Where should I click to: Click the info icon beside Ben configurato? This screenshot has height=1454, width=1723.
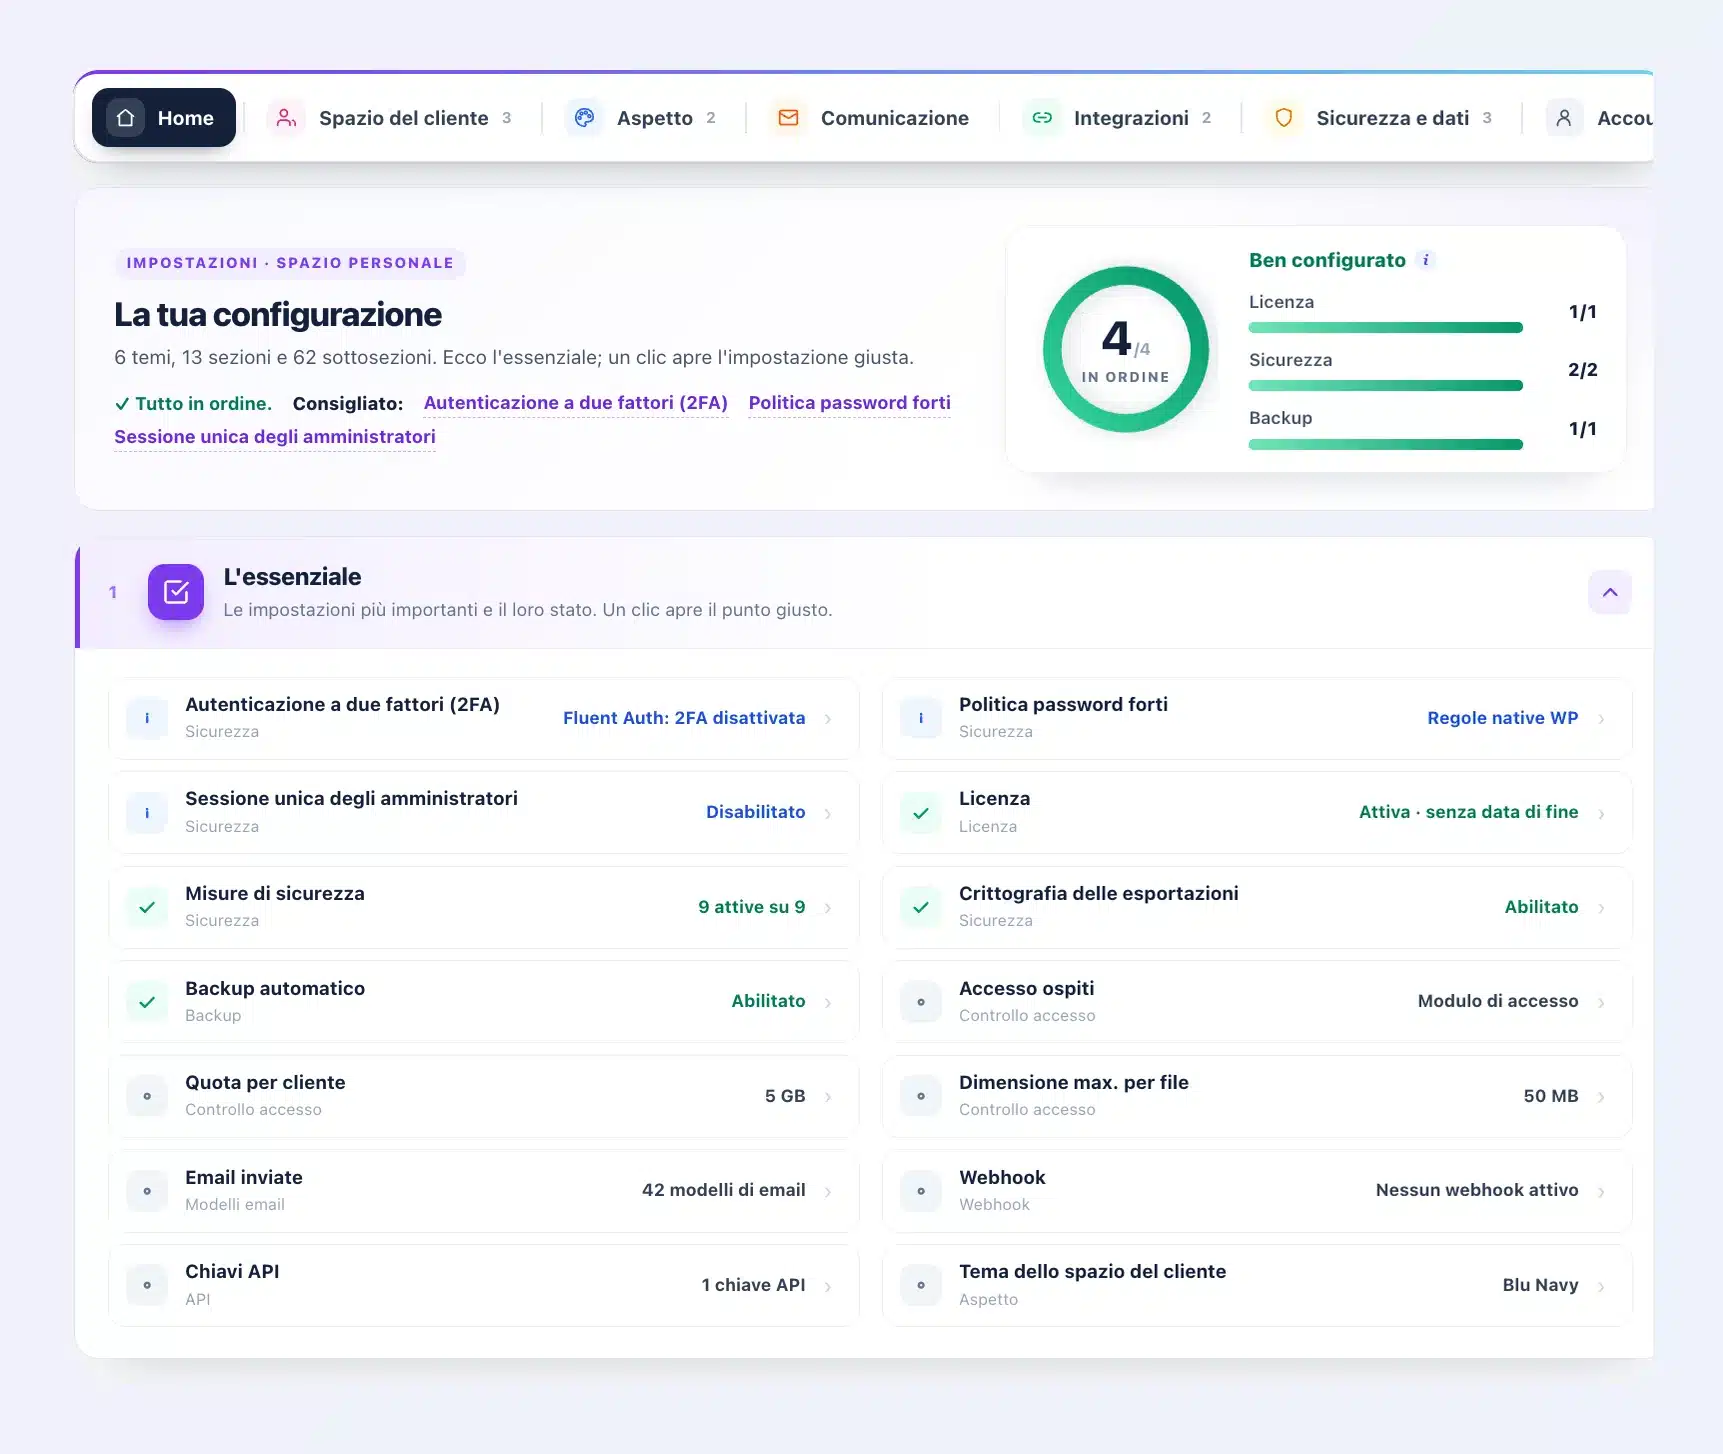point(1426,260)
